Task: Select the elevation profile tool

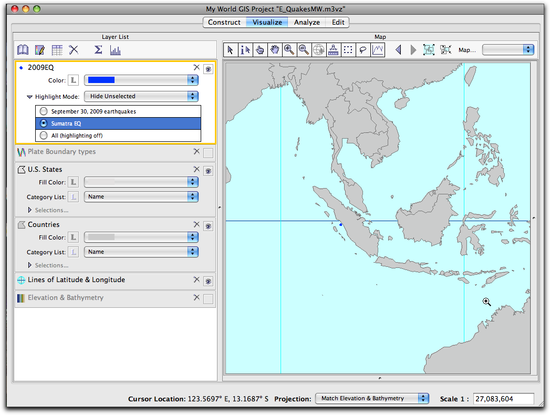Action: 377,50
